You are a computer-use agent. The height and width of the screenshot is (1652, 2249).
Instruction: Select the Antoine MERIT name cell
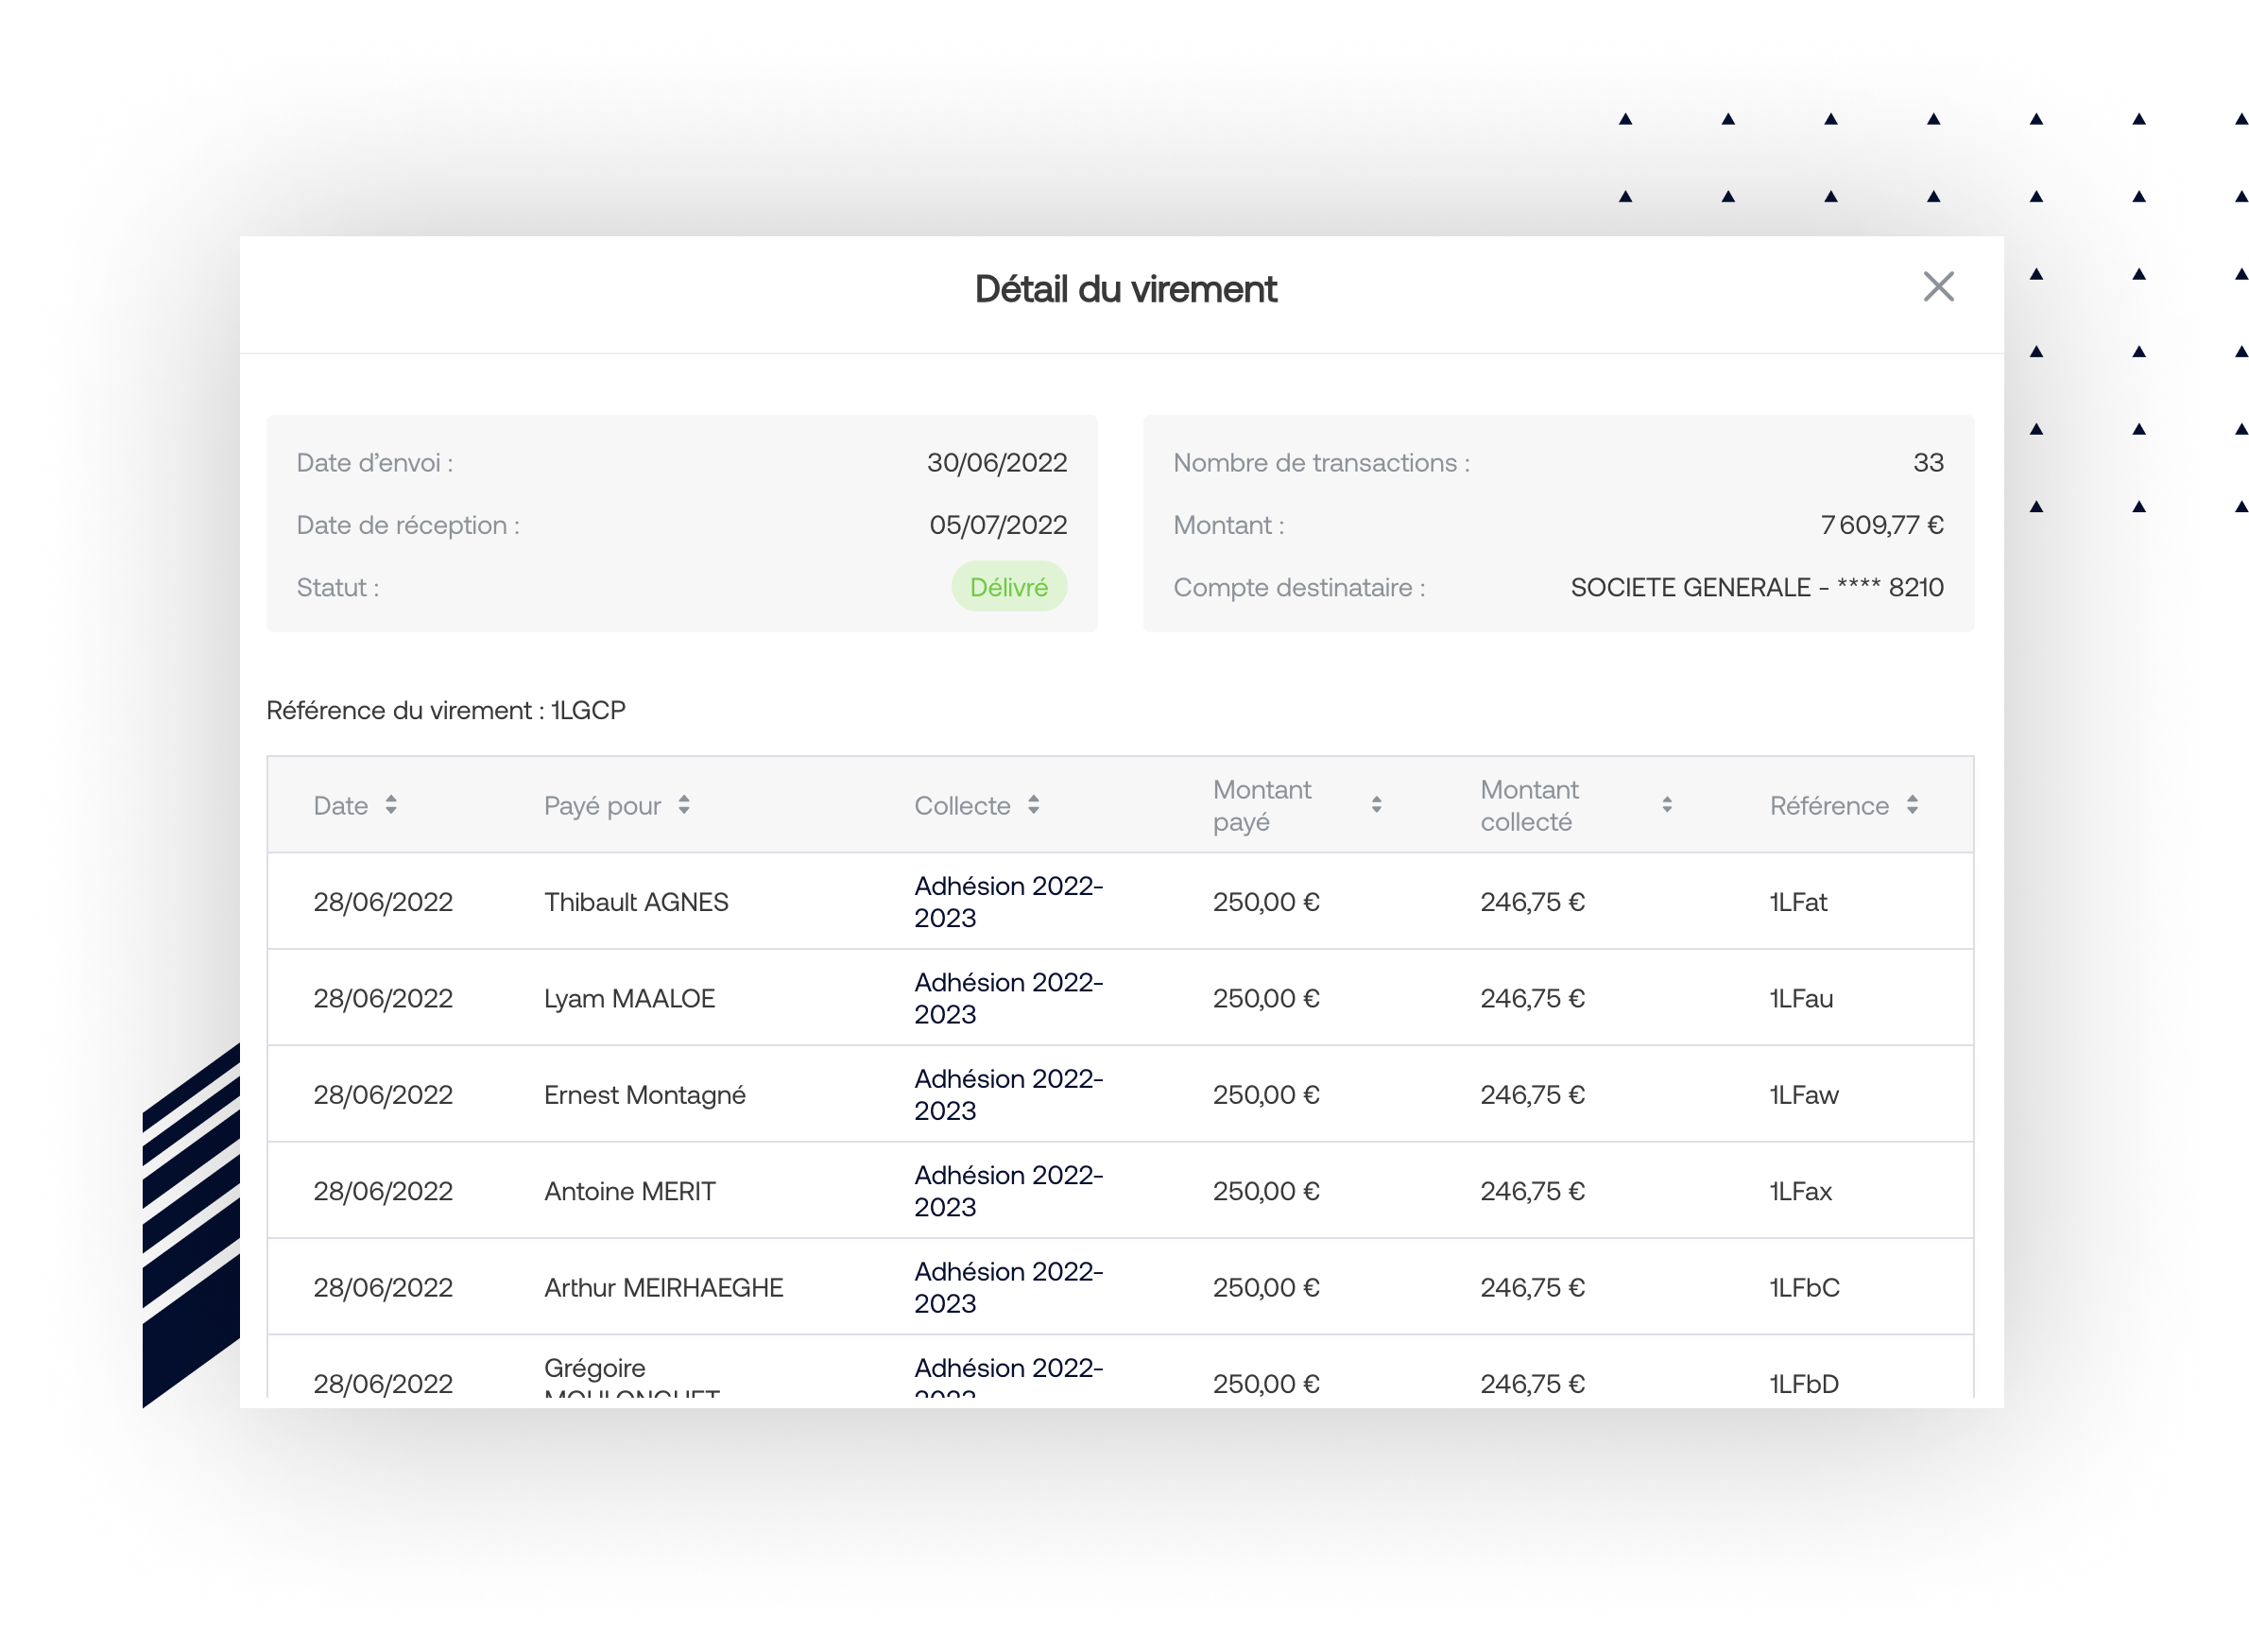coord(629,1190)
